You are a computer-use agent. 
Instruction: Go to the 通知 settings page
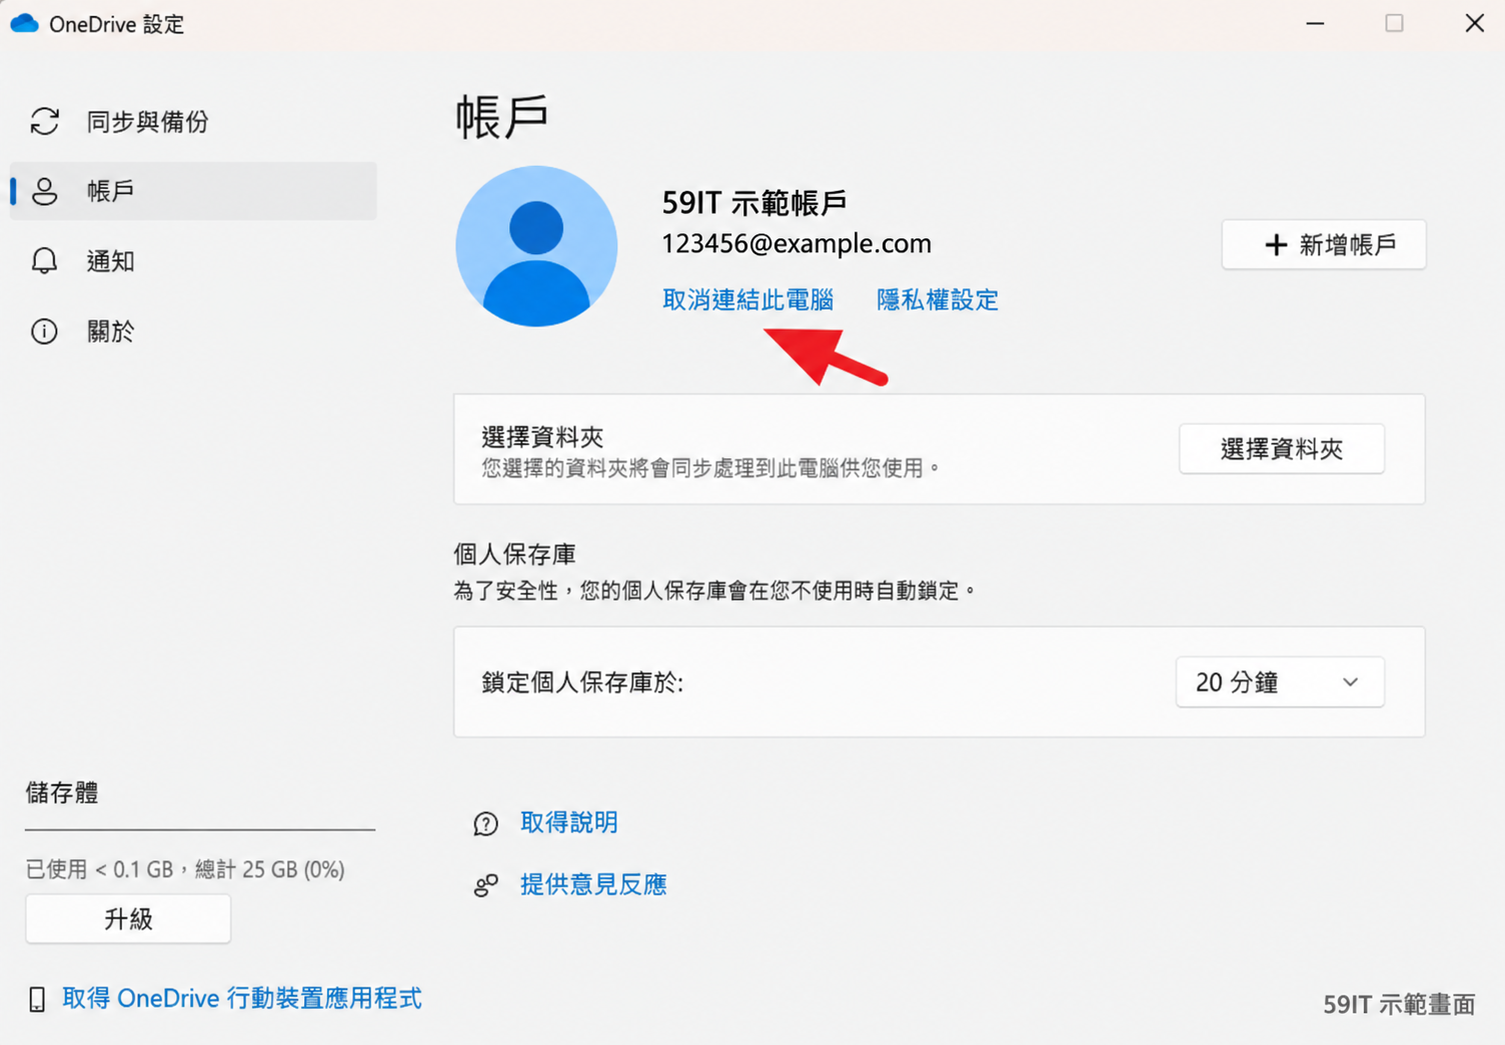coord(193,261)
